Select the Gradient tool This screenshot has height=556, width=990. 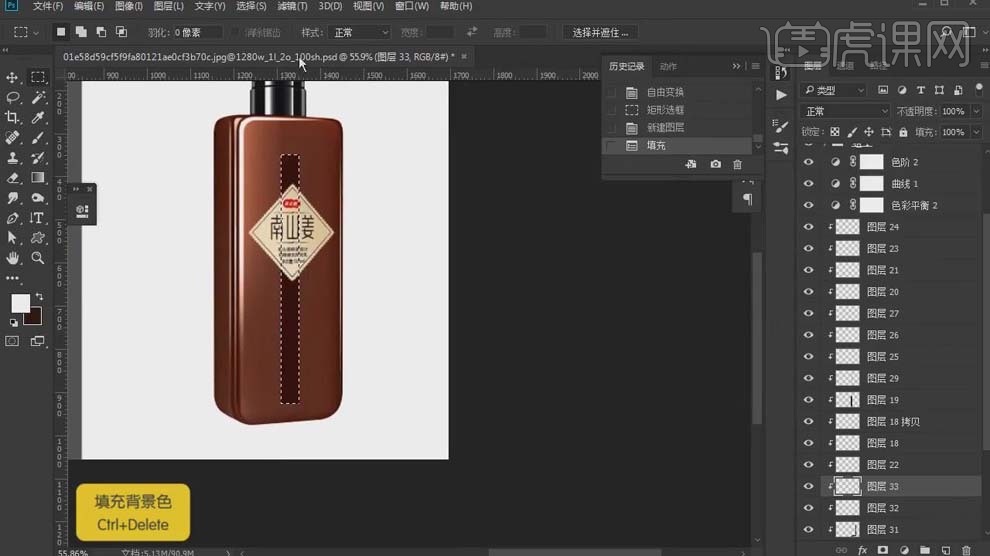click(x=38, y=178)
